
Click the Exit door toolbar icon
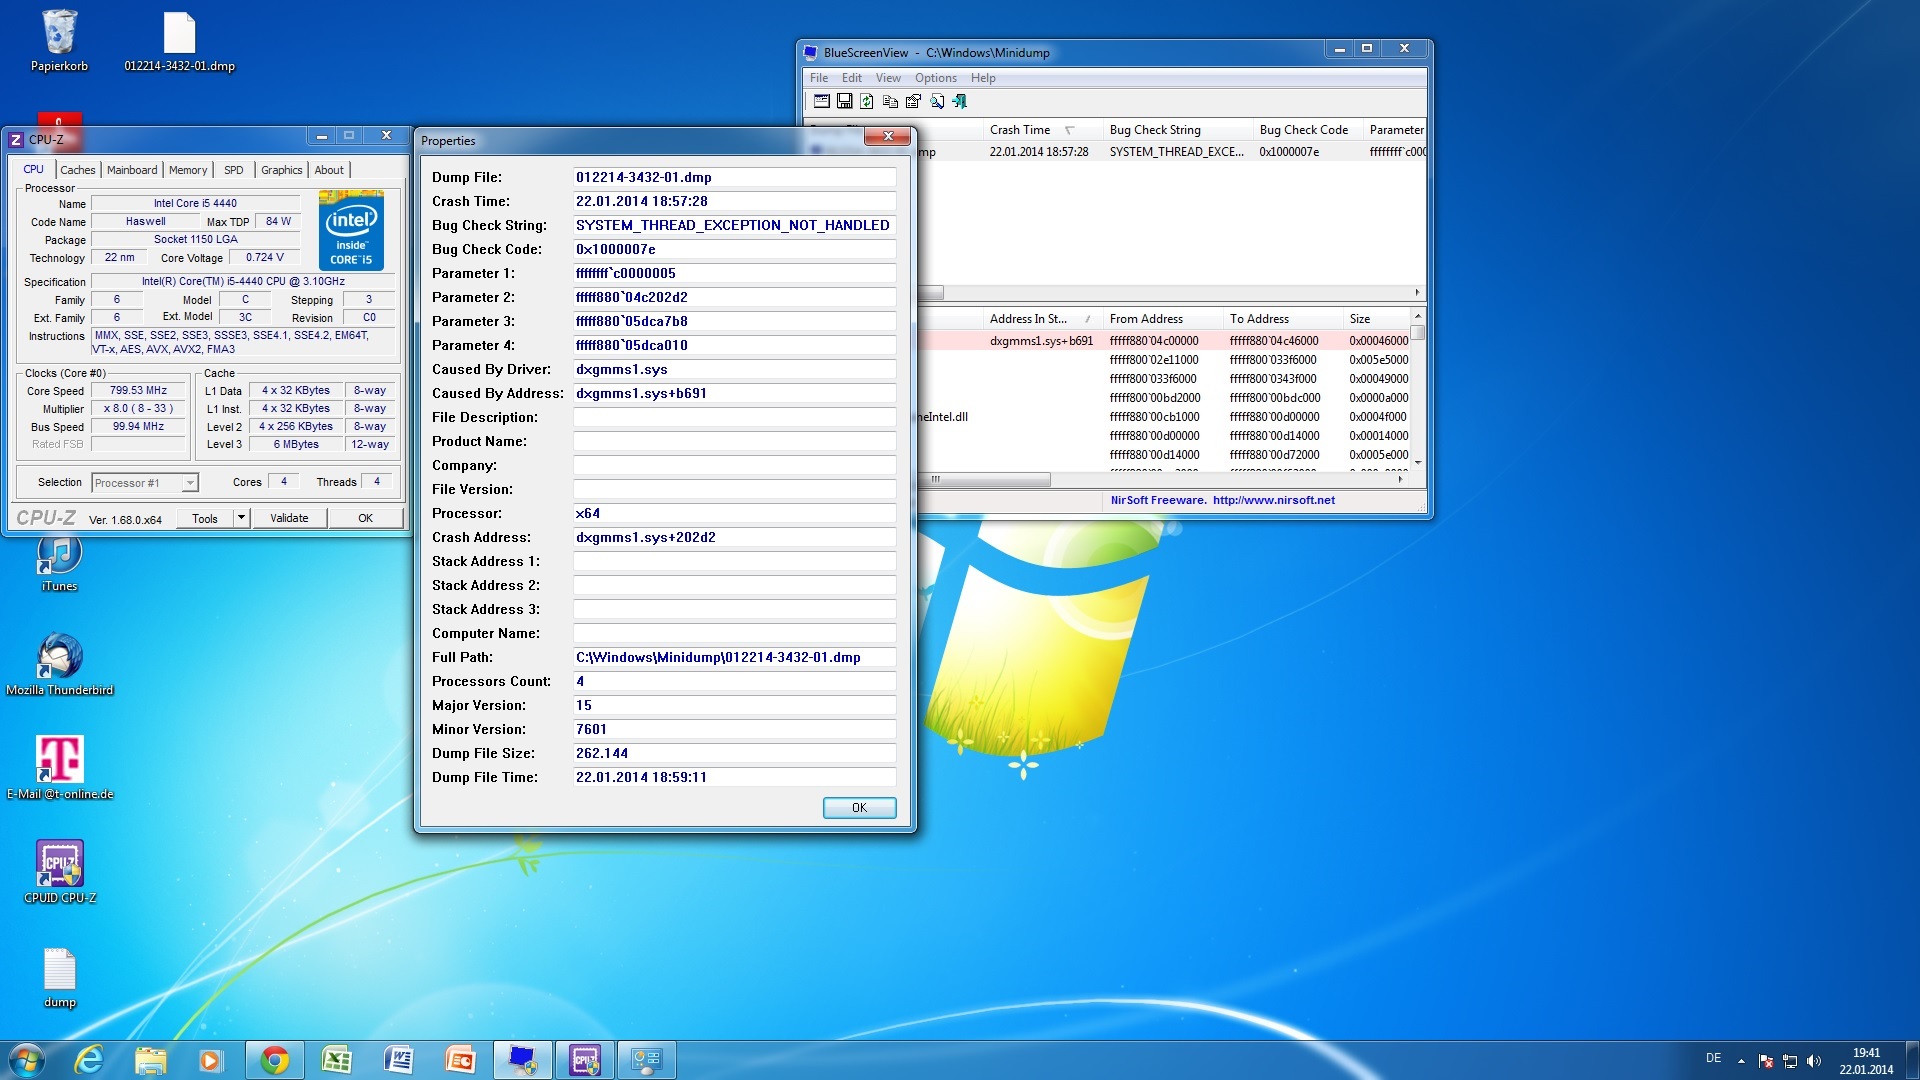point(960,101)
